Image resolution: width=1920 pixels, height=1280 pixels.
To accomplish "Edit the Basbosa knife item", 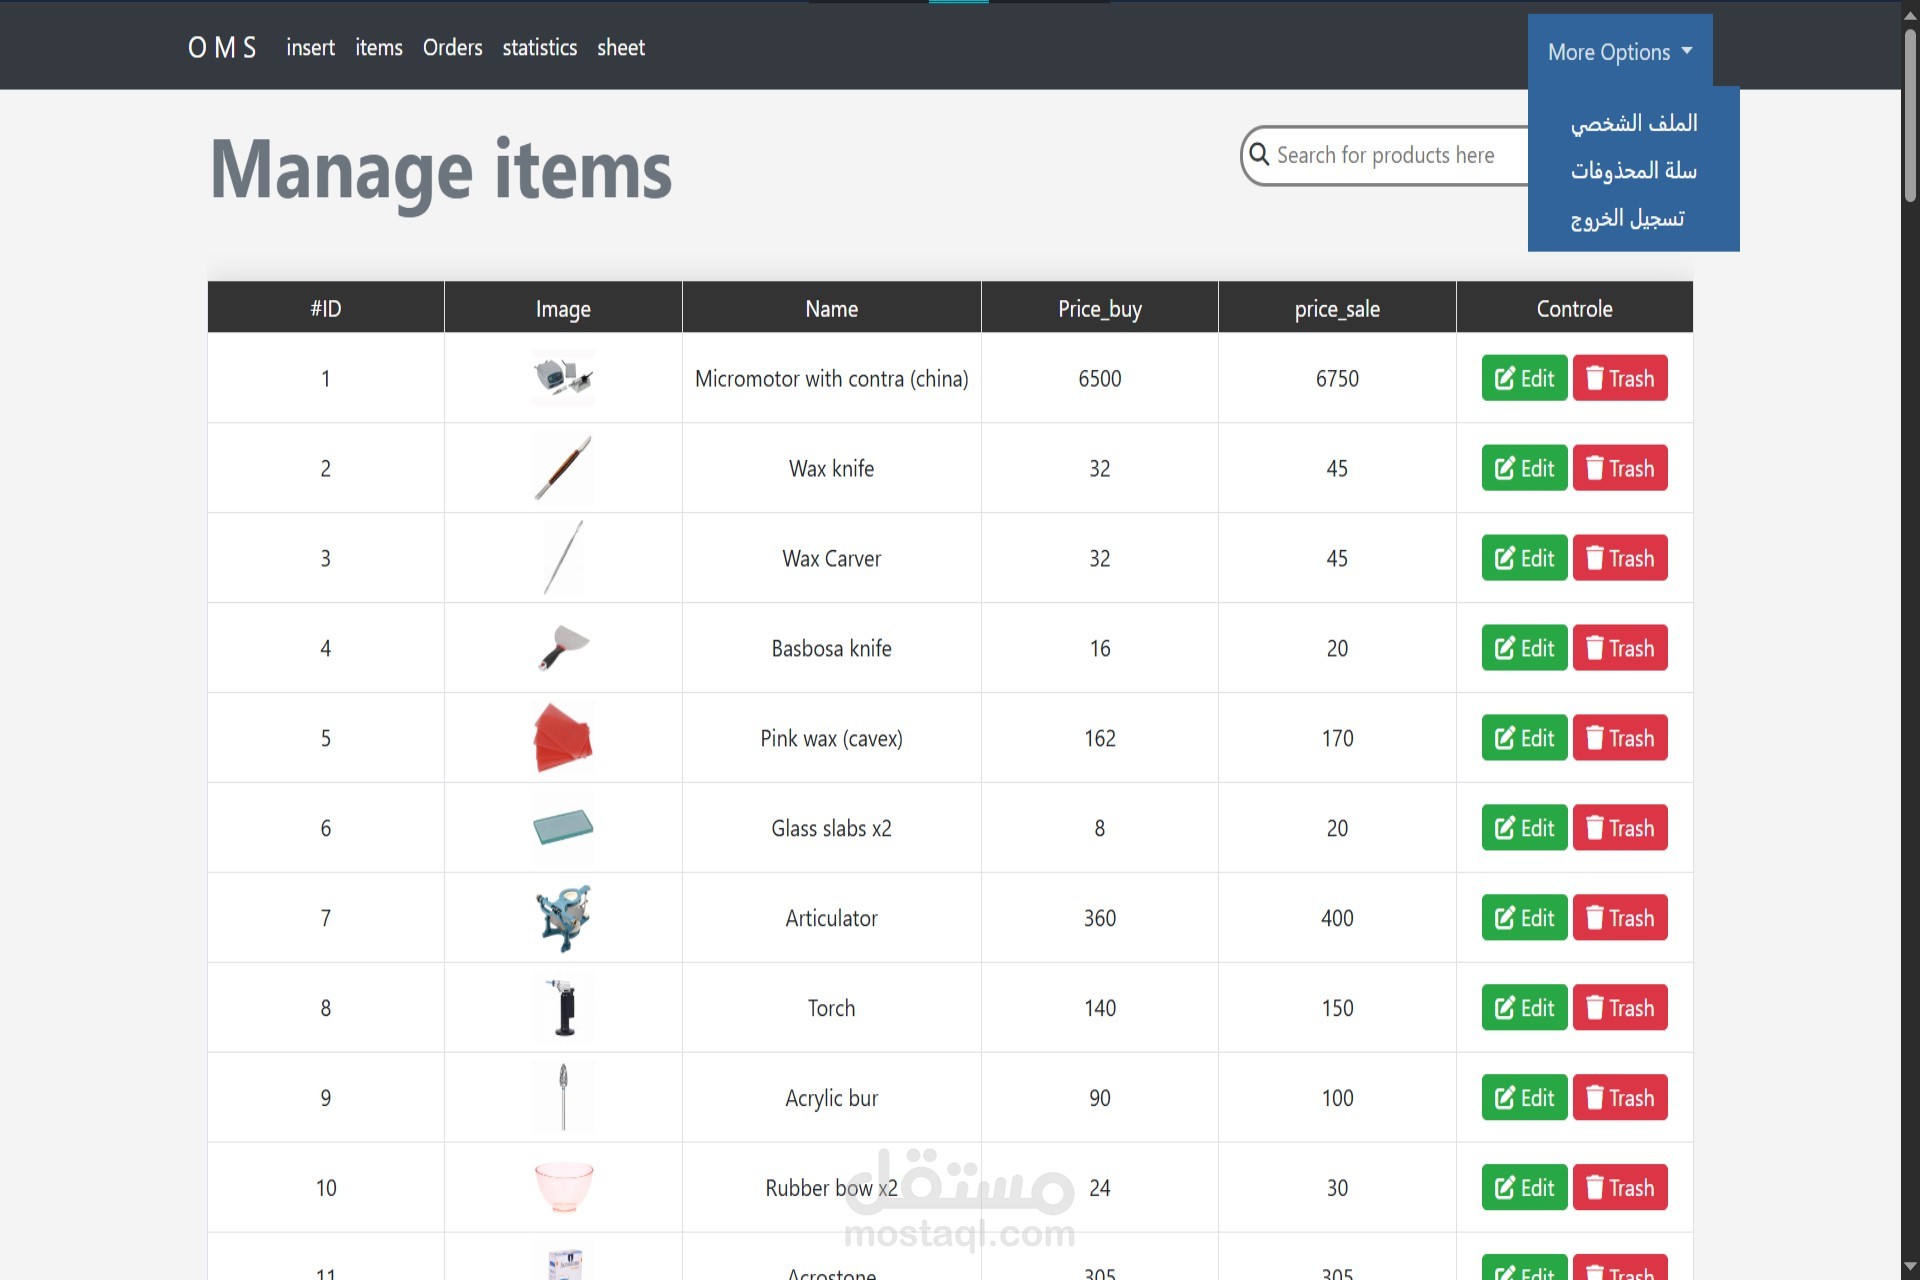I will [1524, 648].
